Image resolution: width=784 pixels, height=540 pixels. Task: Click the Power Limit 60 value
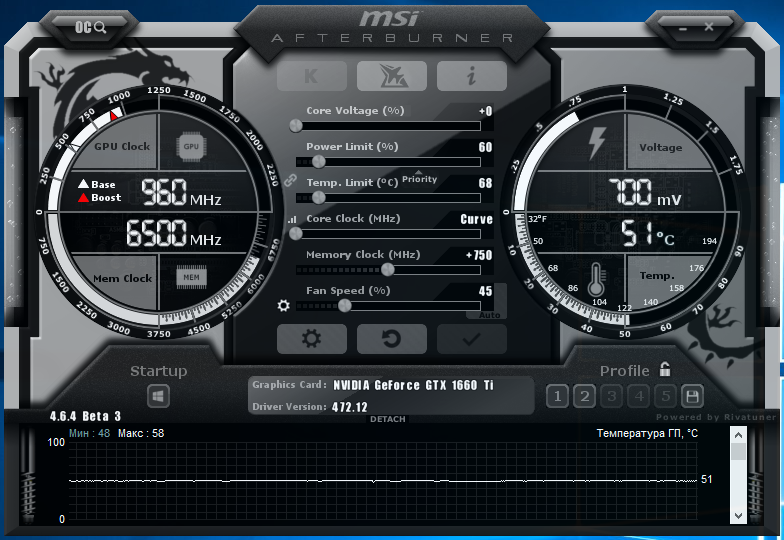click(x=486, y=147)
